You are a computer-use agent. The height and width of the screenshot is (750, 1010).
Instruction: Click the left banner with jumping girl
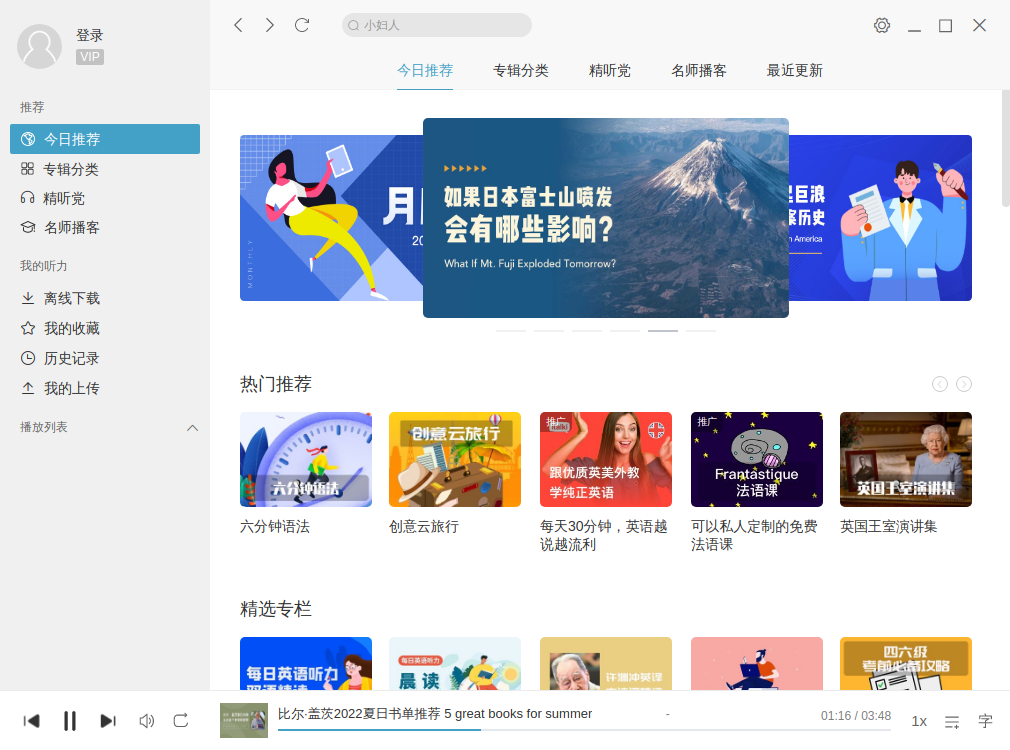331,218
